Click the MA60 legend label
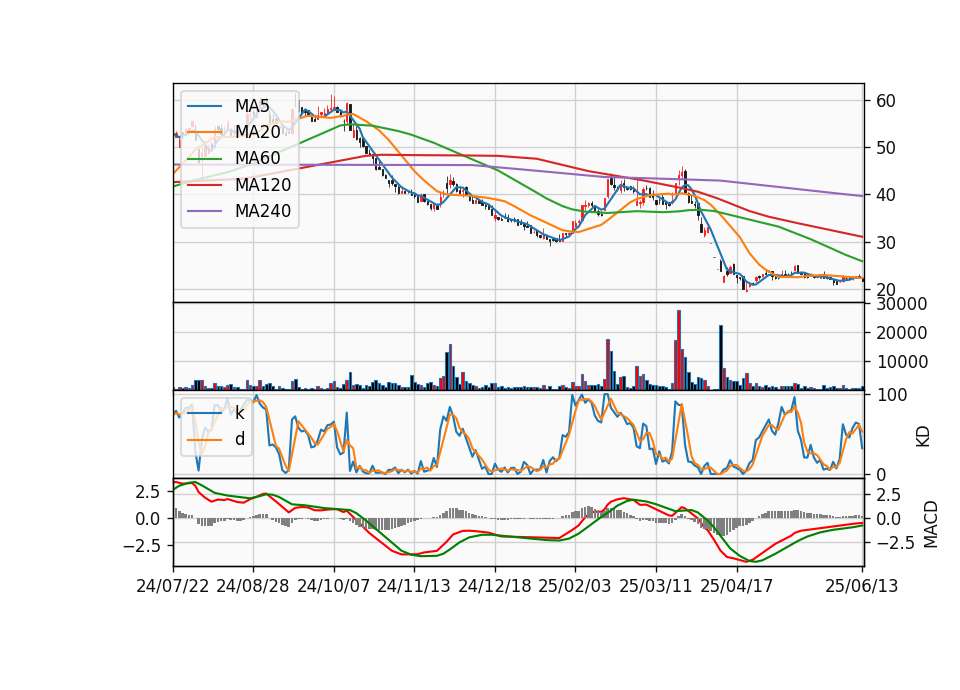 click(257, 159)
